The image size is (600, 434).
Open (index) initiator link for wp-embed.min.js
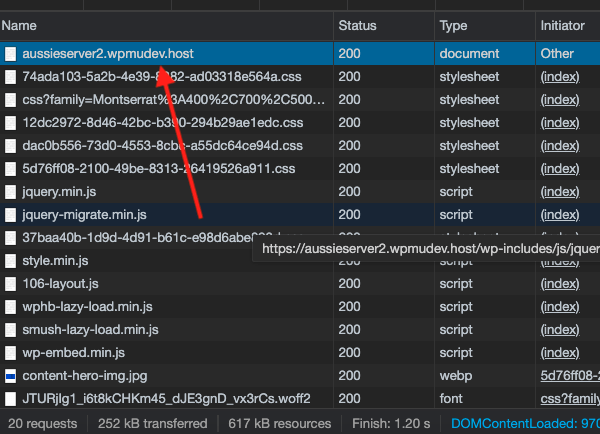[560, 352]
